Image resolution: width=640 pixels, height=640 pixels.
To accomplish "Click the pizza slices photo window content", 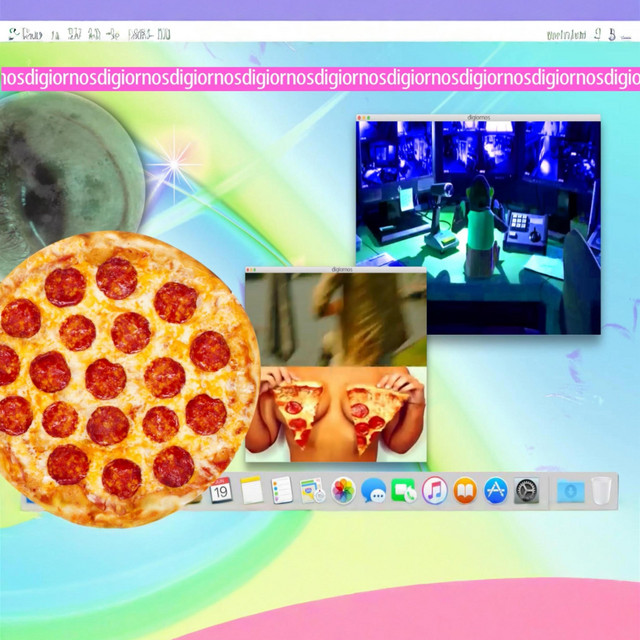I will pyautogui.click(x=336, y=367).
